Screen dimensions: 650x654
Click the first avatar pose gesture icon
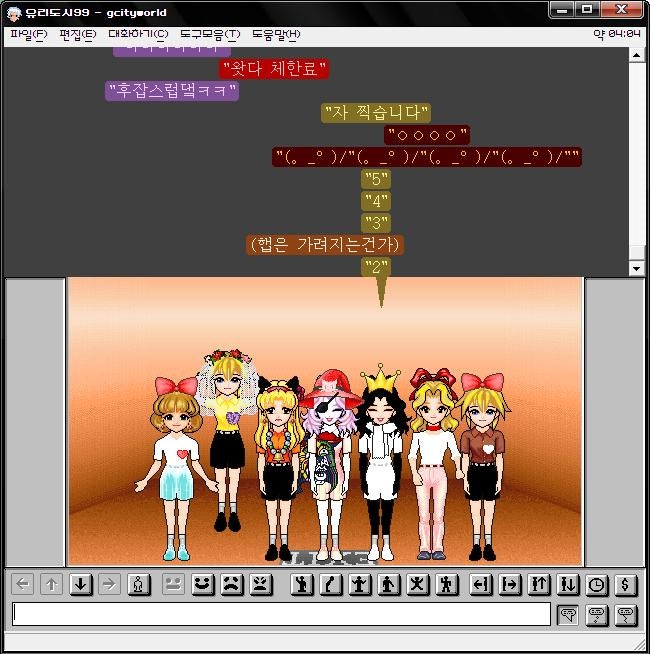point(302,584)
